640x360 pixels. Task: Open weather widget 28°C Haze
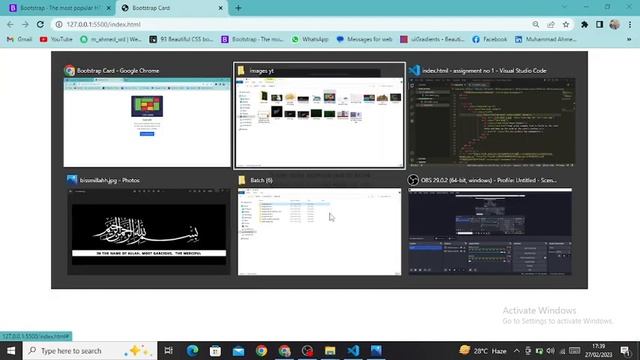pyautogui.click(x=483, y=351)
